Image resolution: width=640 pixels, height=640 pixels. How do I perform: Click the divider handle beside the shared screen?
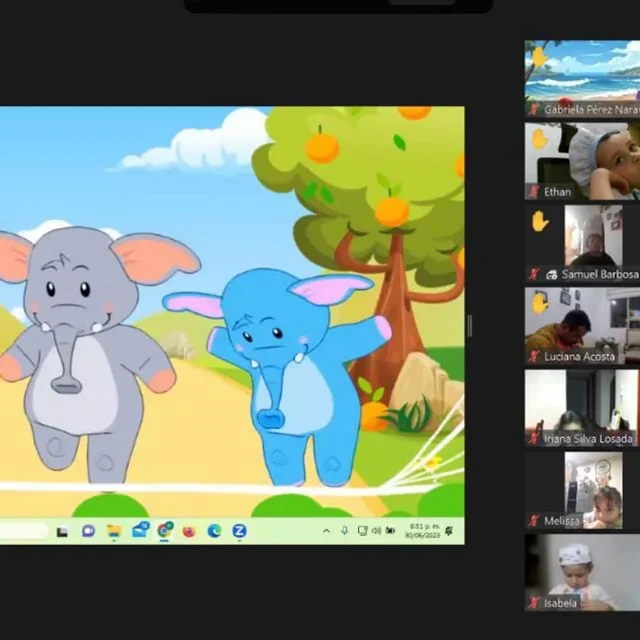pyautogui.click(x=469, y=326)
